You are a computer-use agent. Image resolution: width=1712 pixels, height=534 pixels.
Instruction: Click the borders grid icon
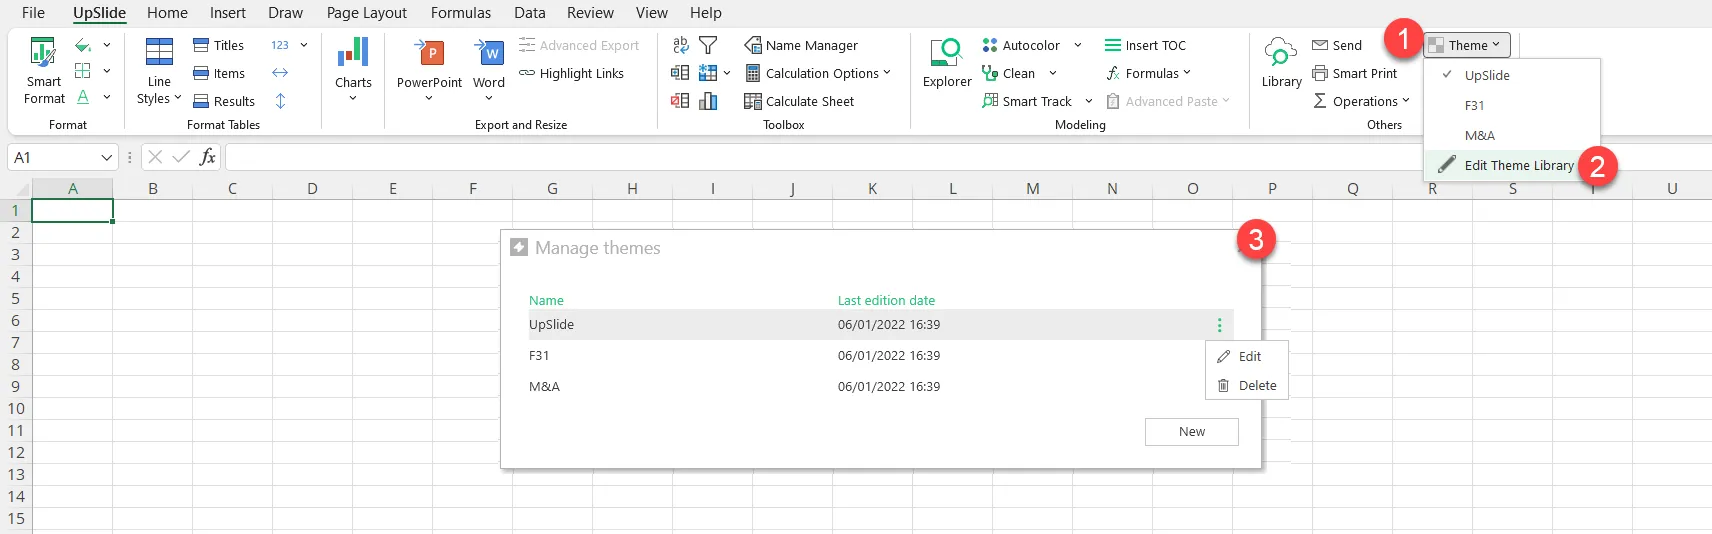click(83, 71)
